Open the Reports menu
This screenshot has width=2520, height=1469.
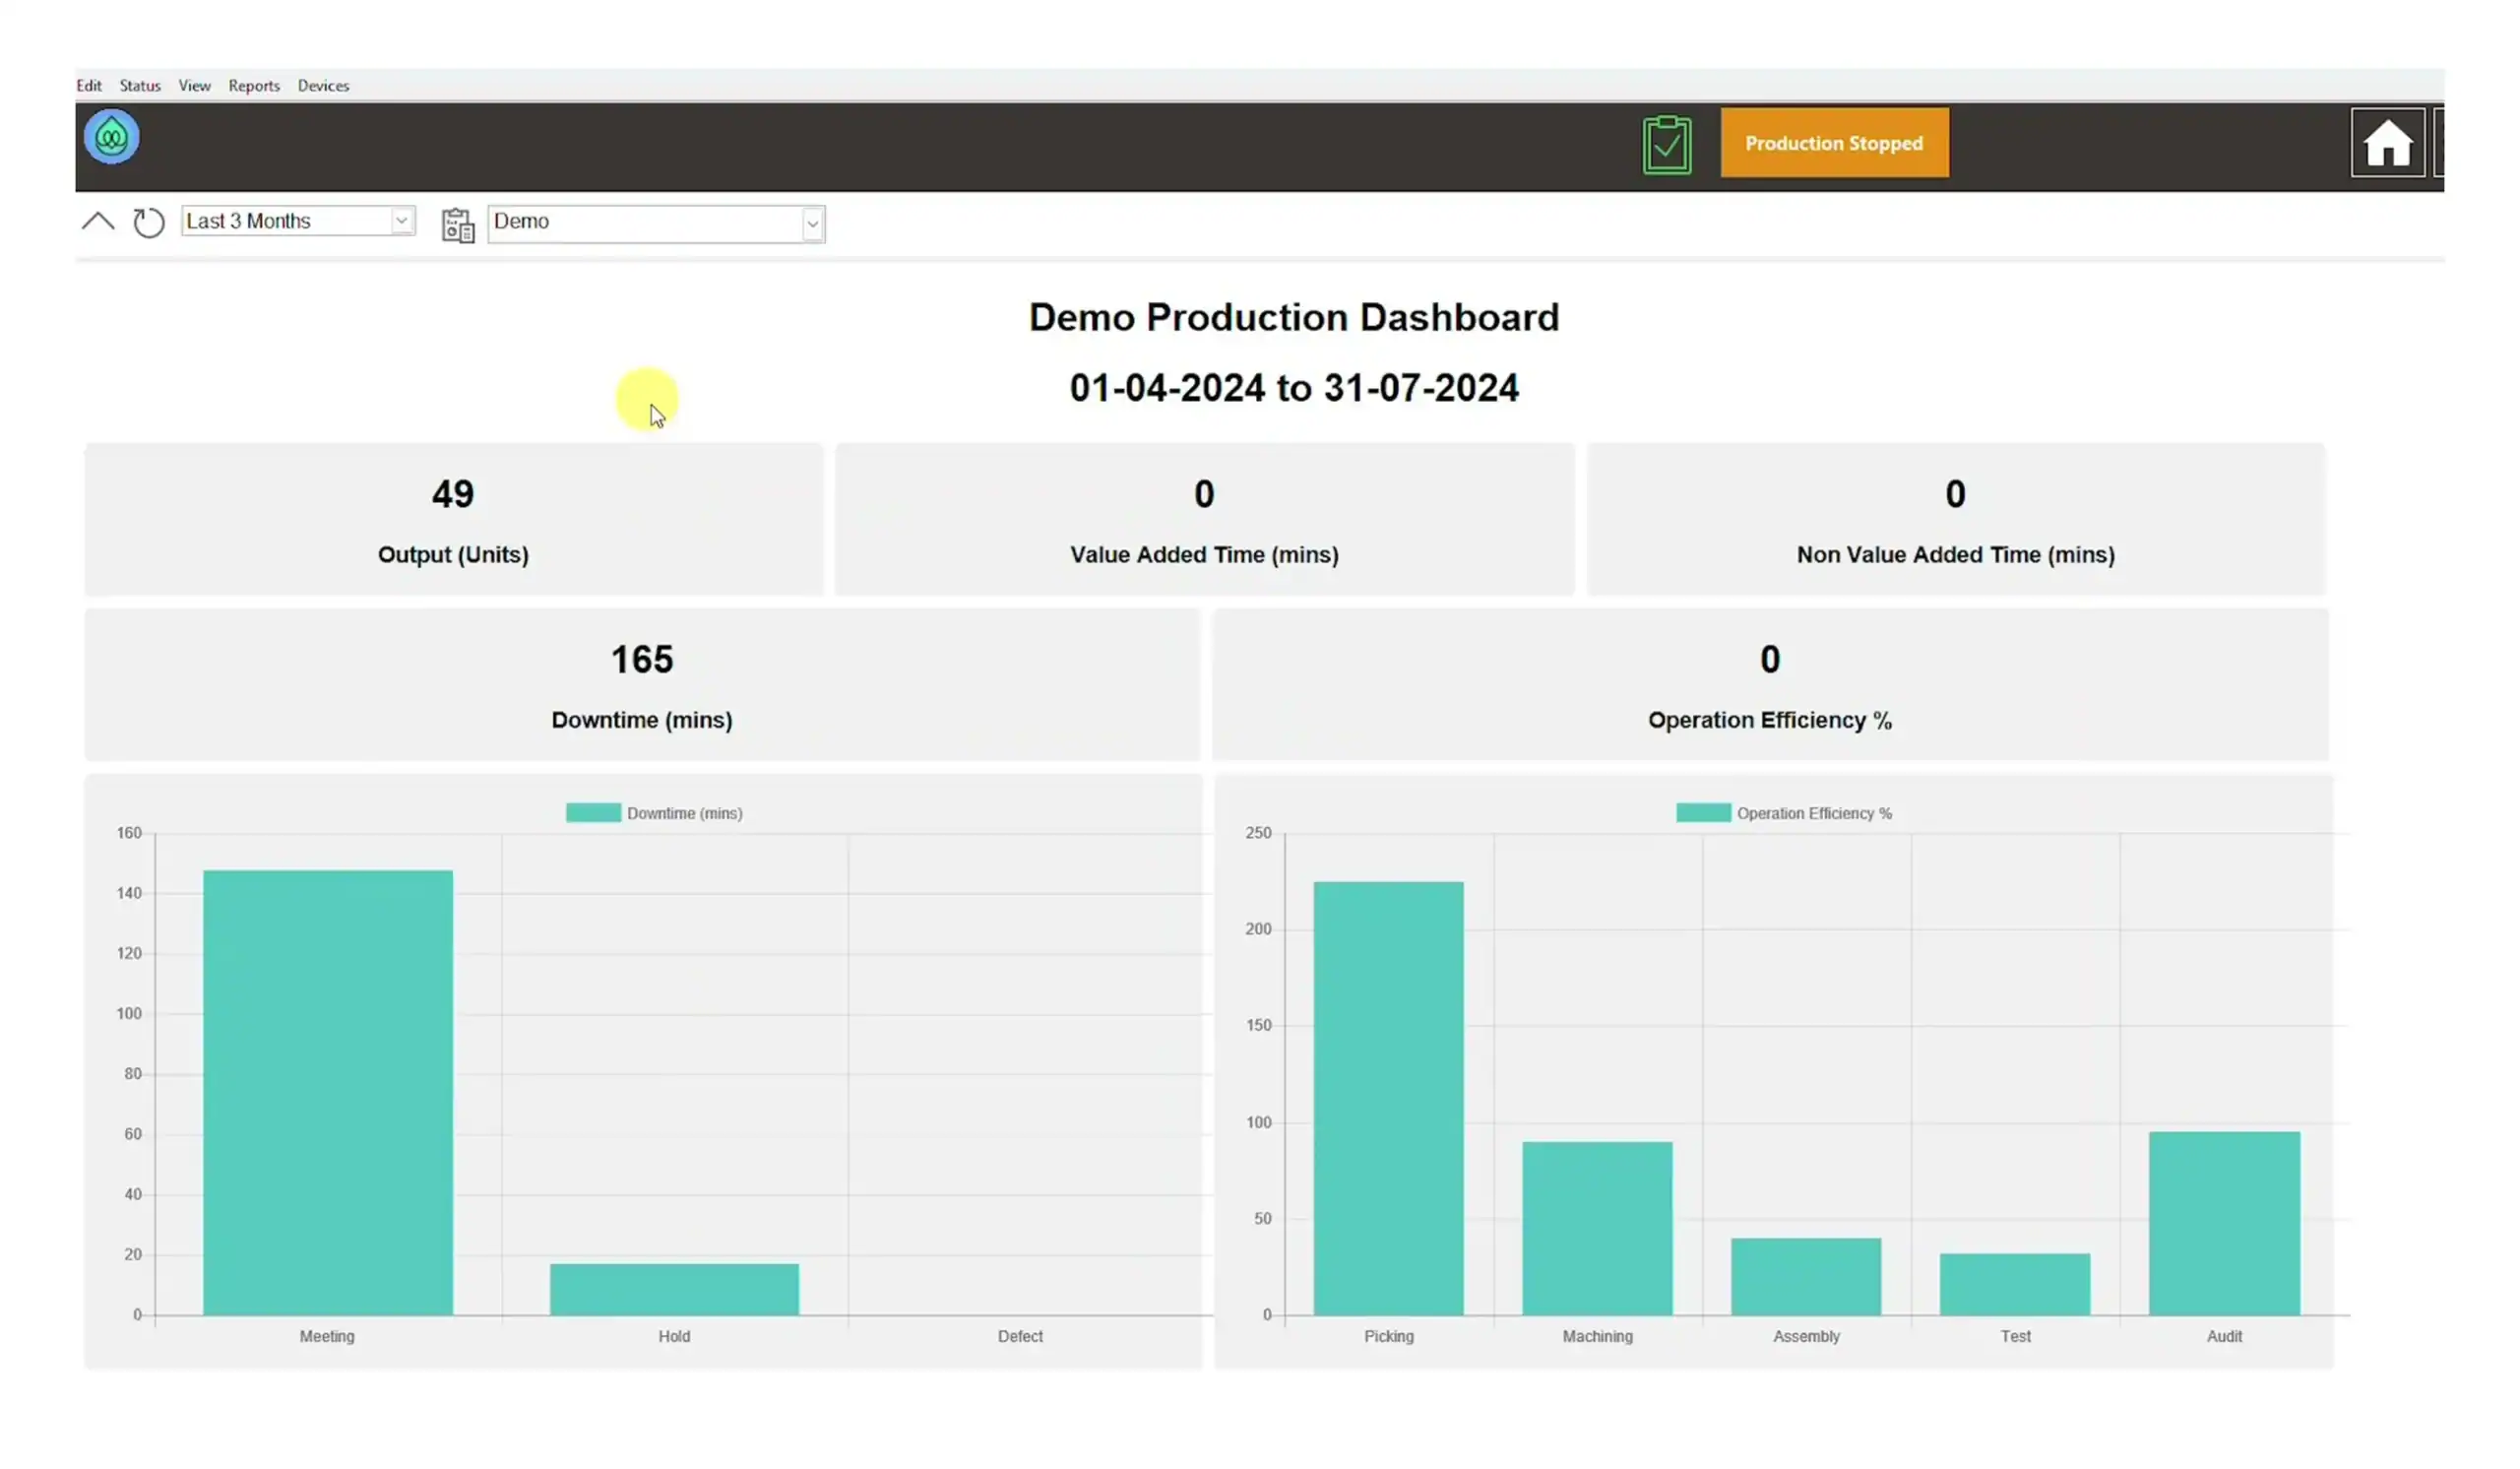(x=254, y=86)
